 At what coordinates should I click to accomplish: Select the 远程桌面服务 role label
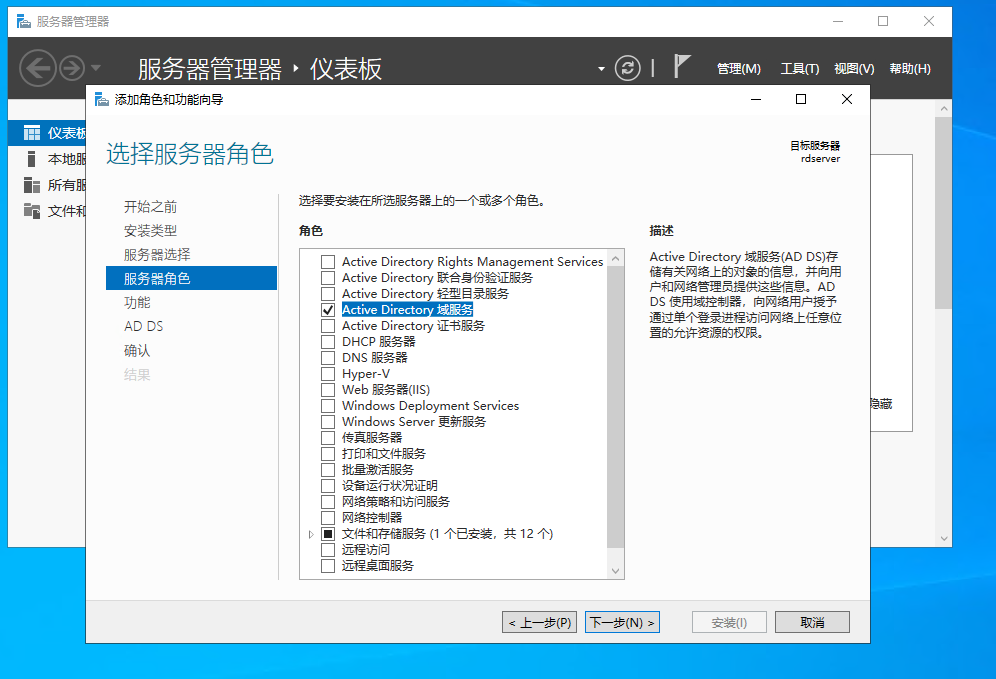(377, 565)
